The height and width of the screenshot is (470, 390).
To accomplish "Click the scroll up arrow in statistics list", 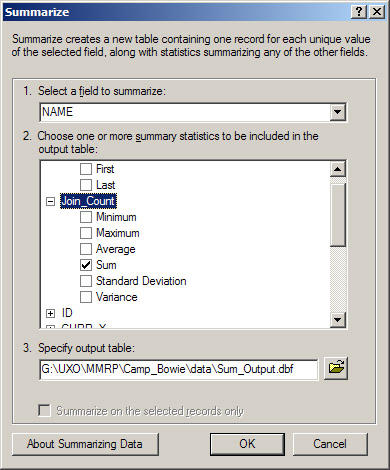I will coord(338,169).
